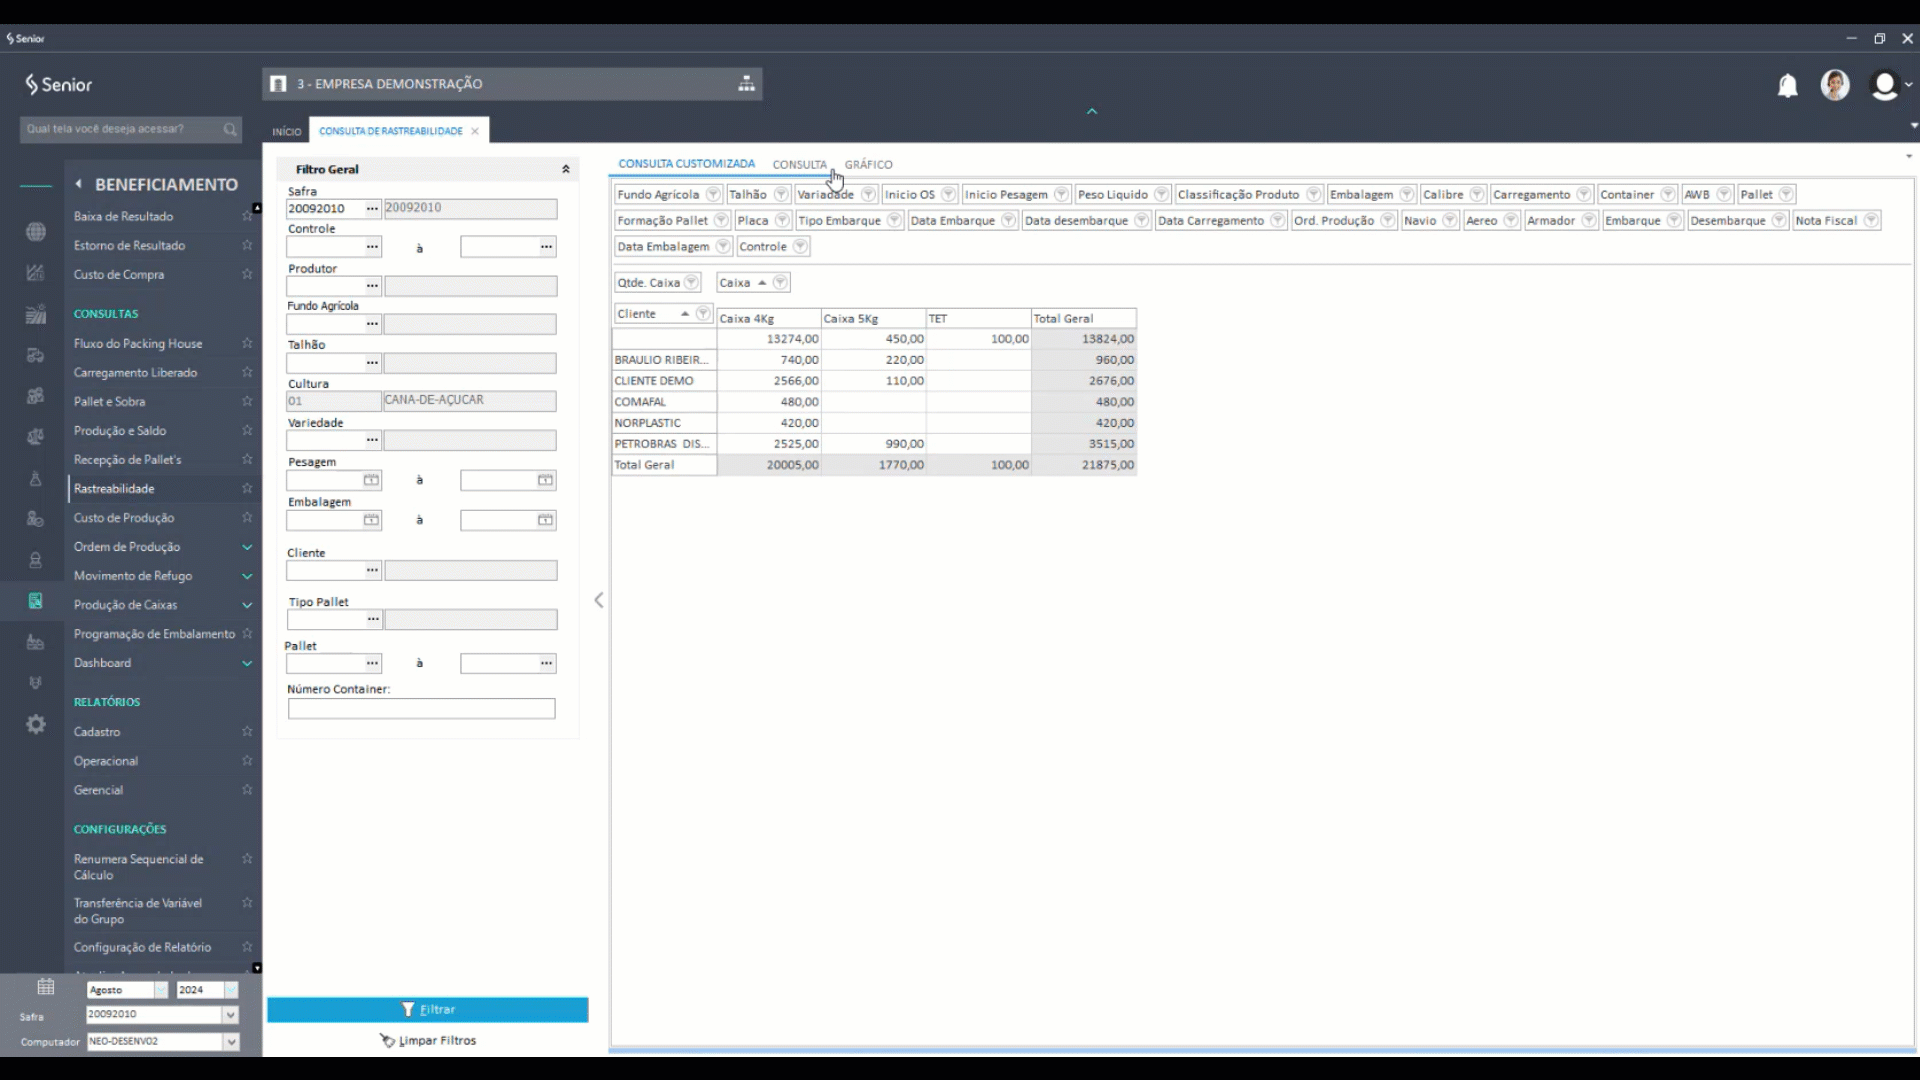The height and width of the screenshot is (1080, 1920).
Task: Open the company hierarchy icon
Action: coord(746,84)
